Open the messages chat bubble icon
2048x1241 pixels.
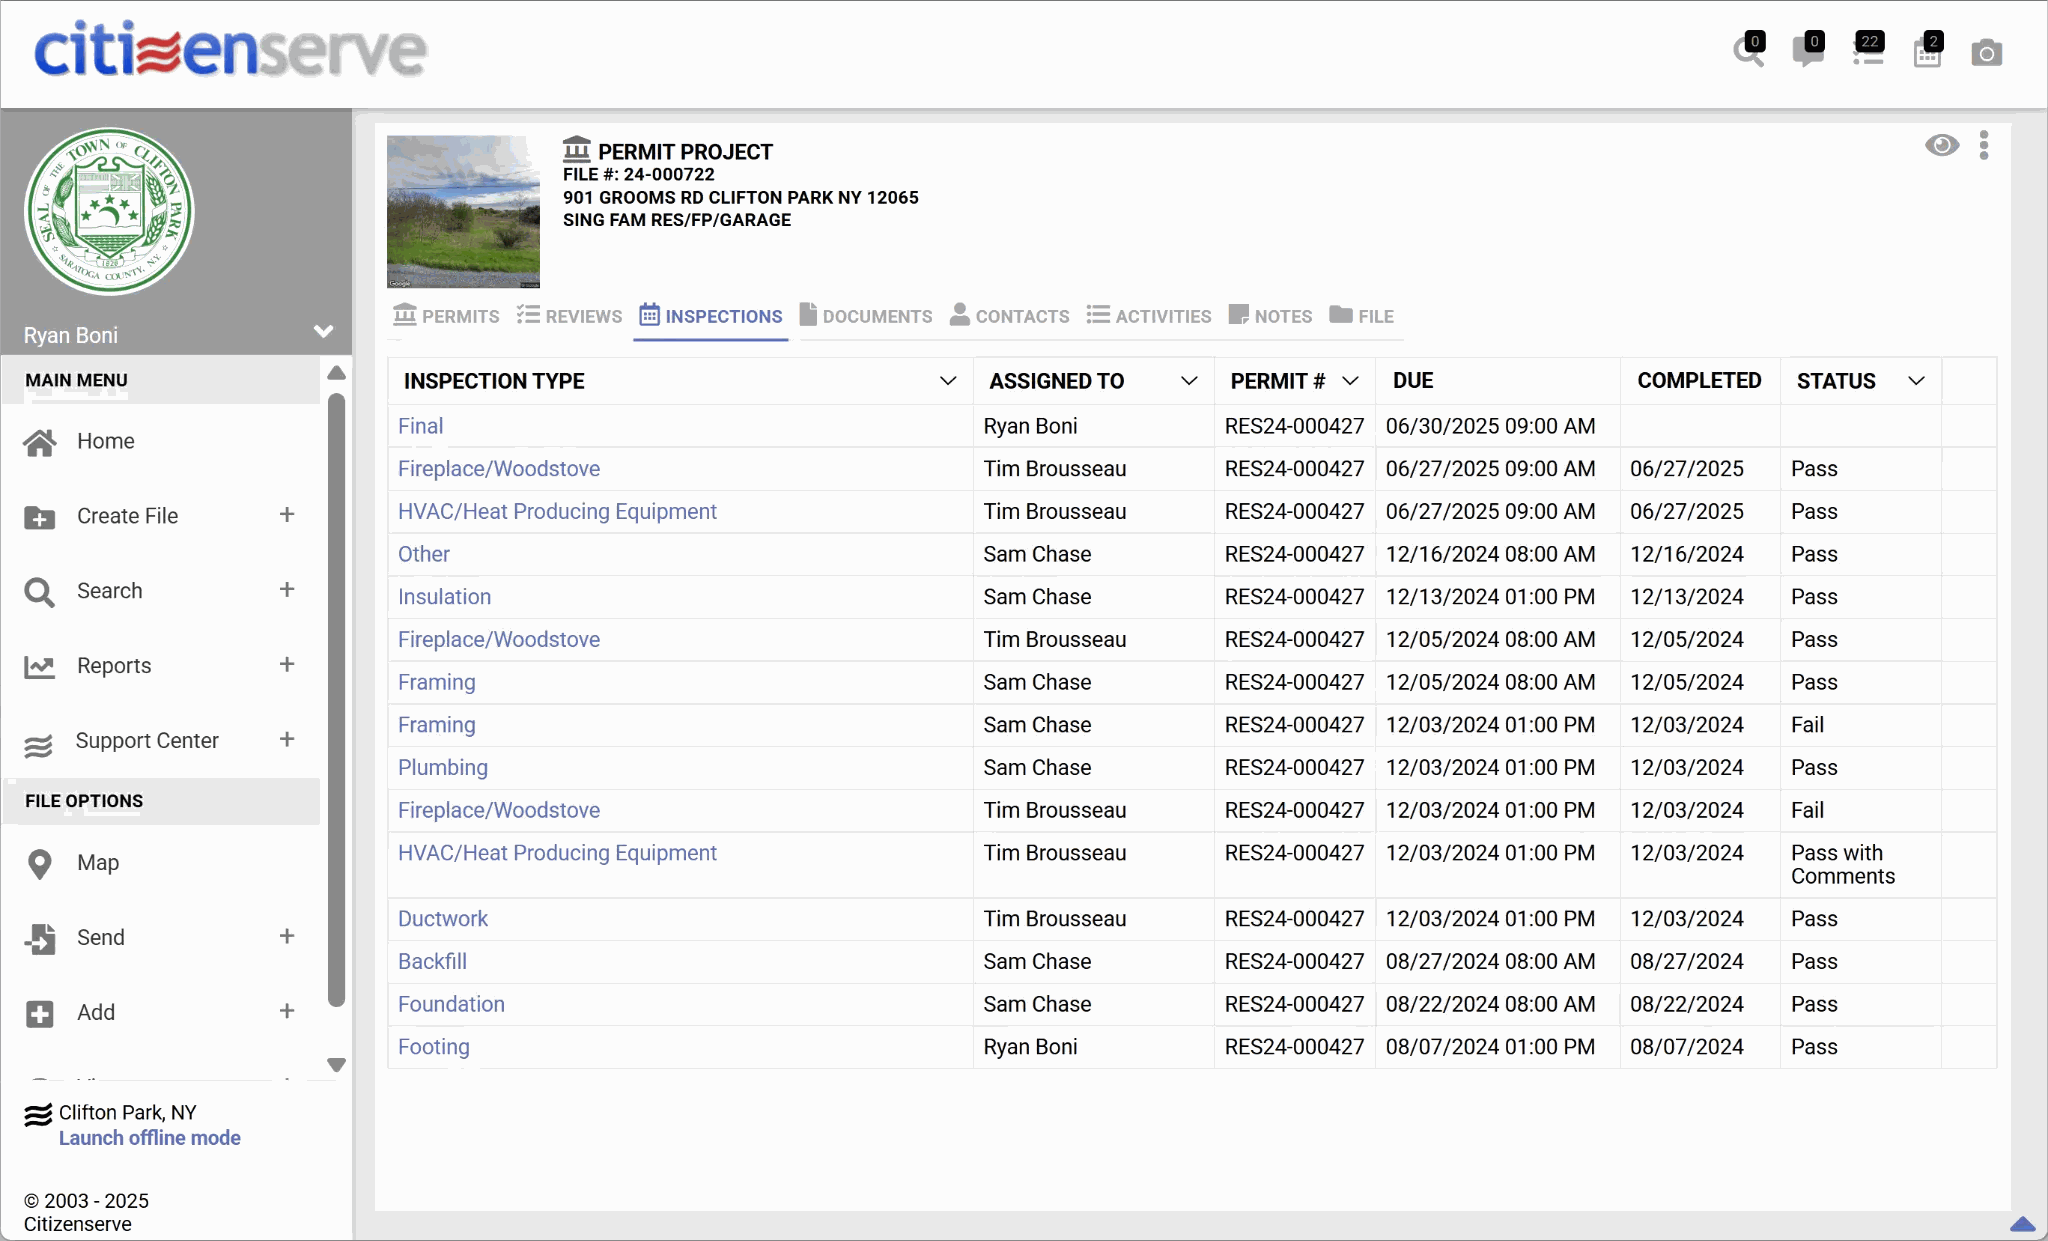point(1807,52)
